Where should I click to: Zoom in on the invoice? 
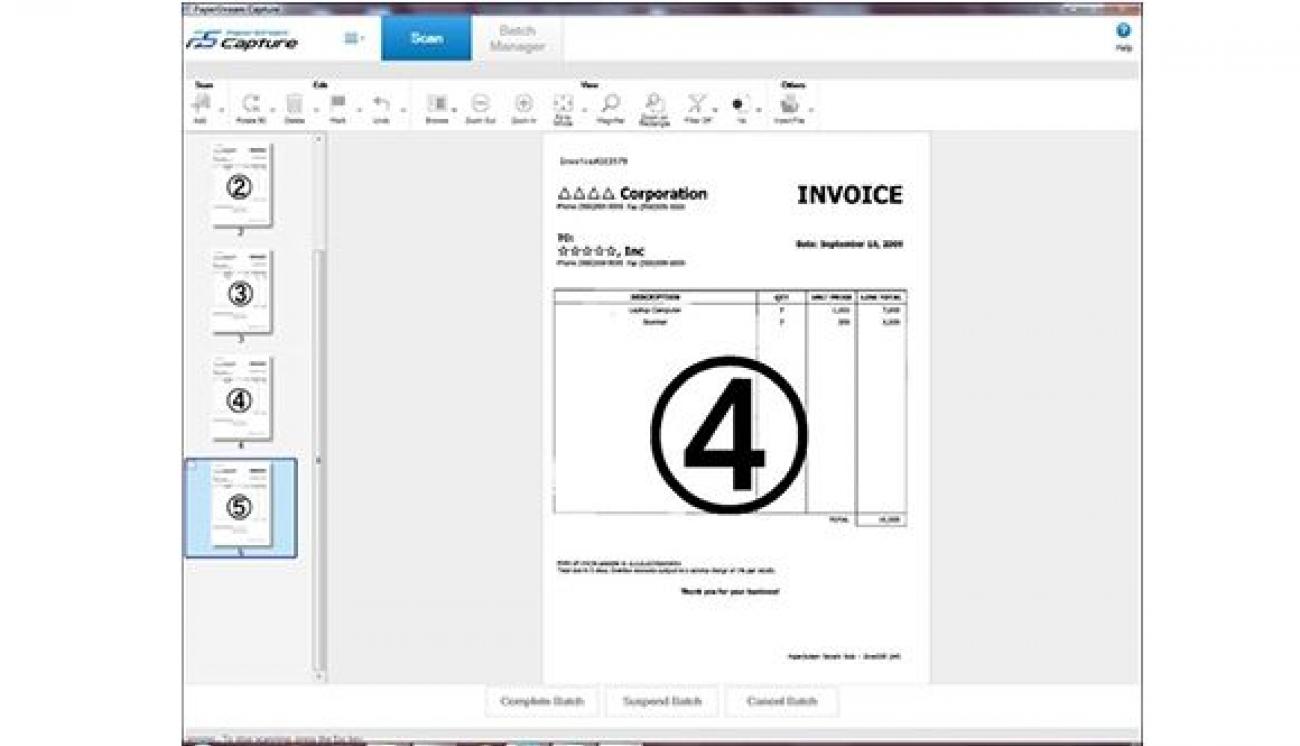523,104
